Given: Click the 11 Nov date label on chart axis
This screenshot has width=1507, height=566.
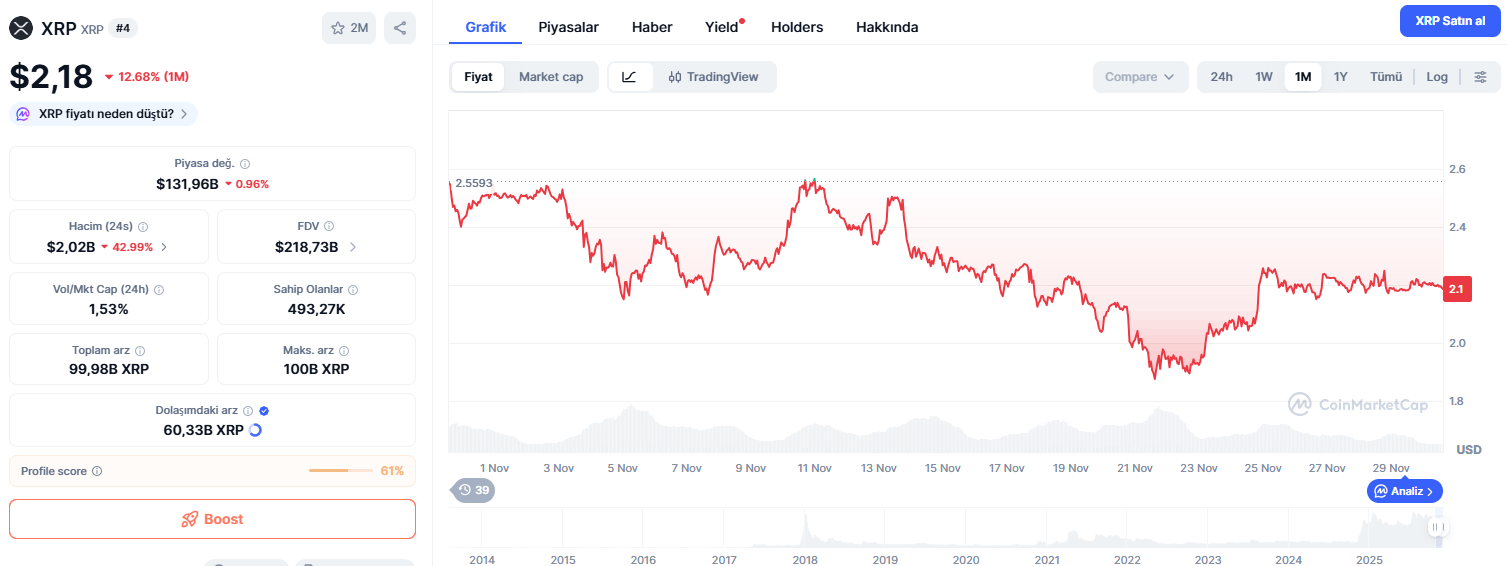Looking at the screenshot, I should point(814,468).
